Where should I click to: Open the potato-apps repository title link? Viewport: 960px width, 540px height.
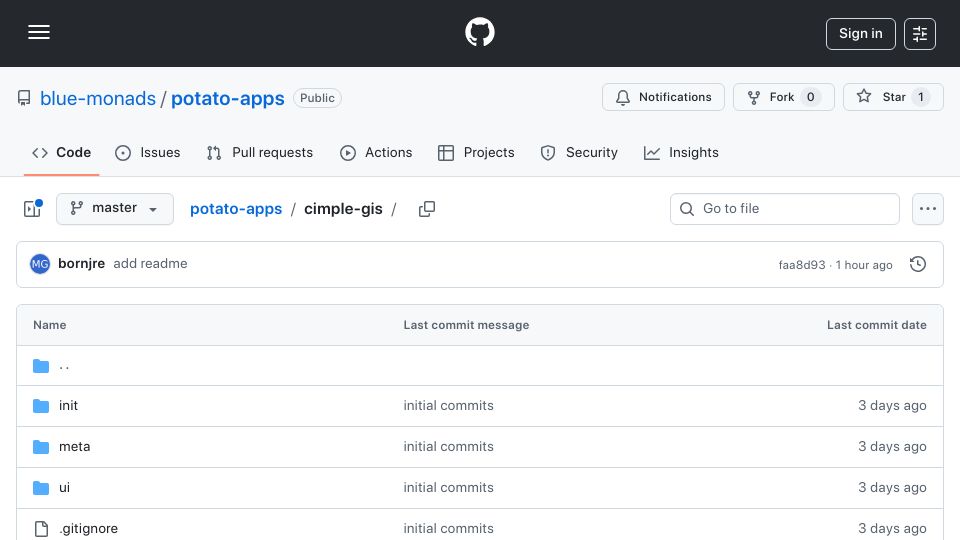pyautogui.click(x=228, y=99)
